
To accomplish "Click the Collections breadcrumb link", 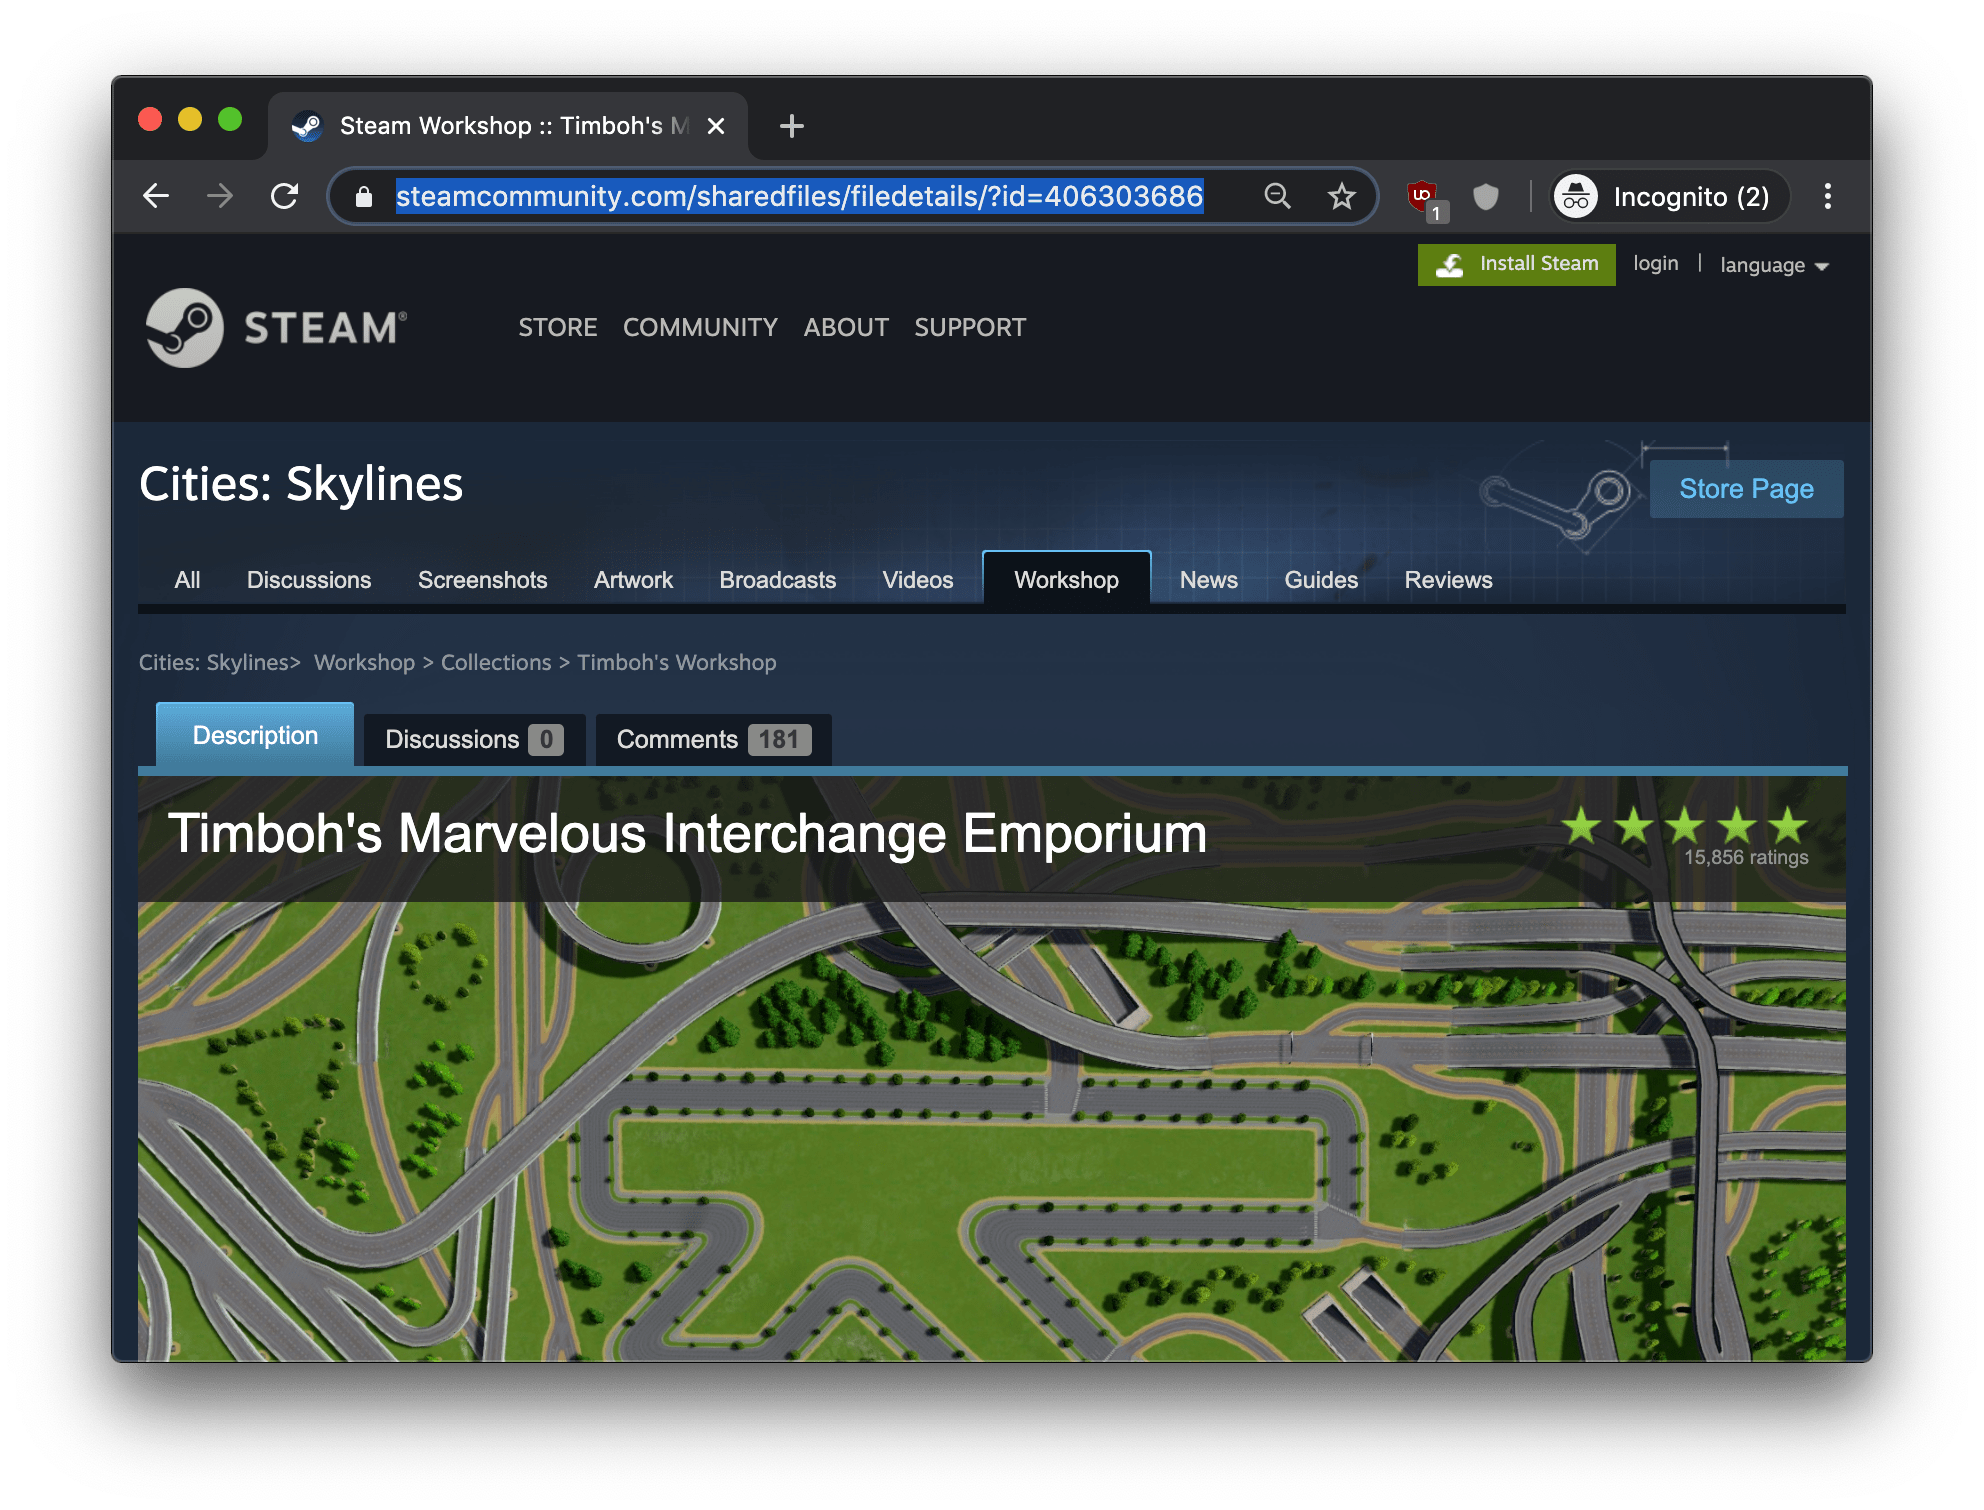I will point(496,662).
